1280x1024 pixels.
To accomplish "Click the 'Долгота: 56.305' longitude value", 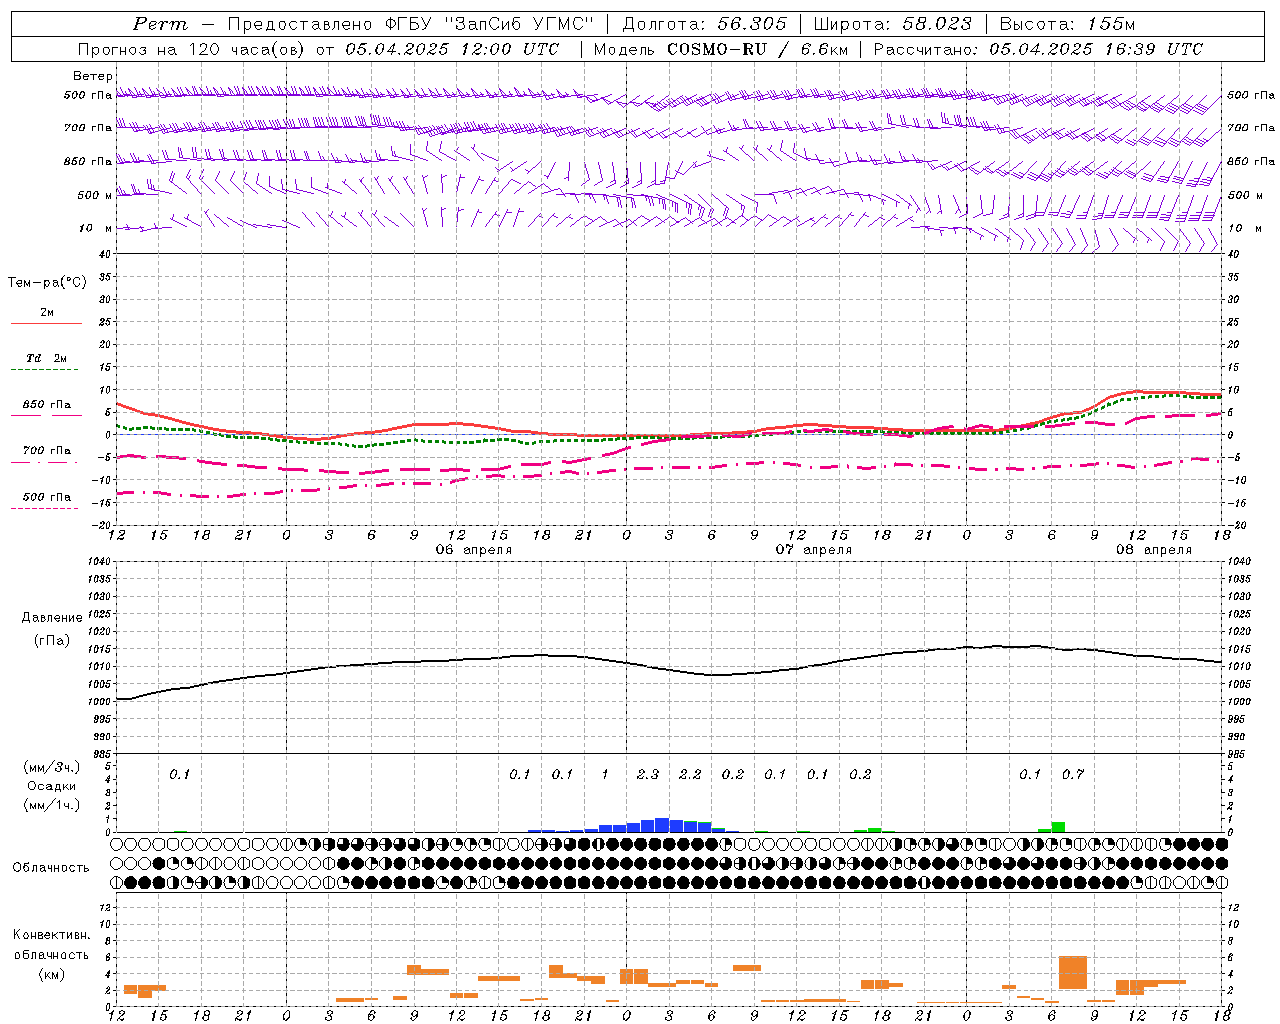I will coord(705,24).
